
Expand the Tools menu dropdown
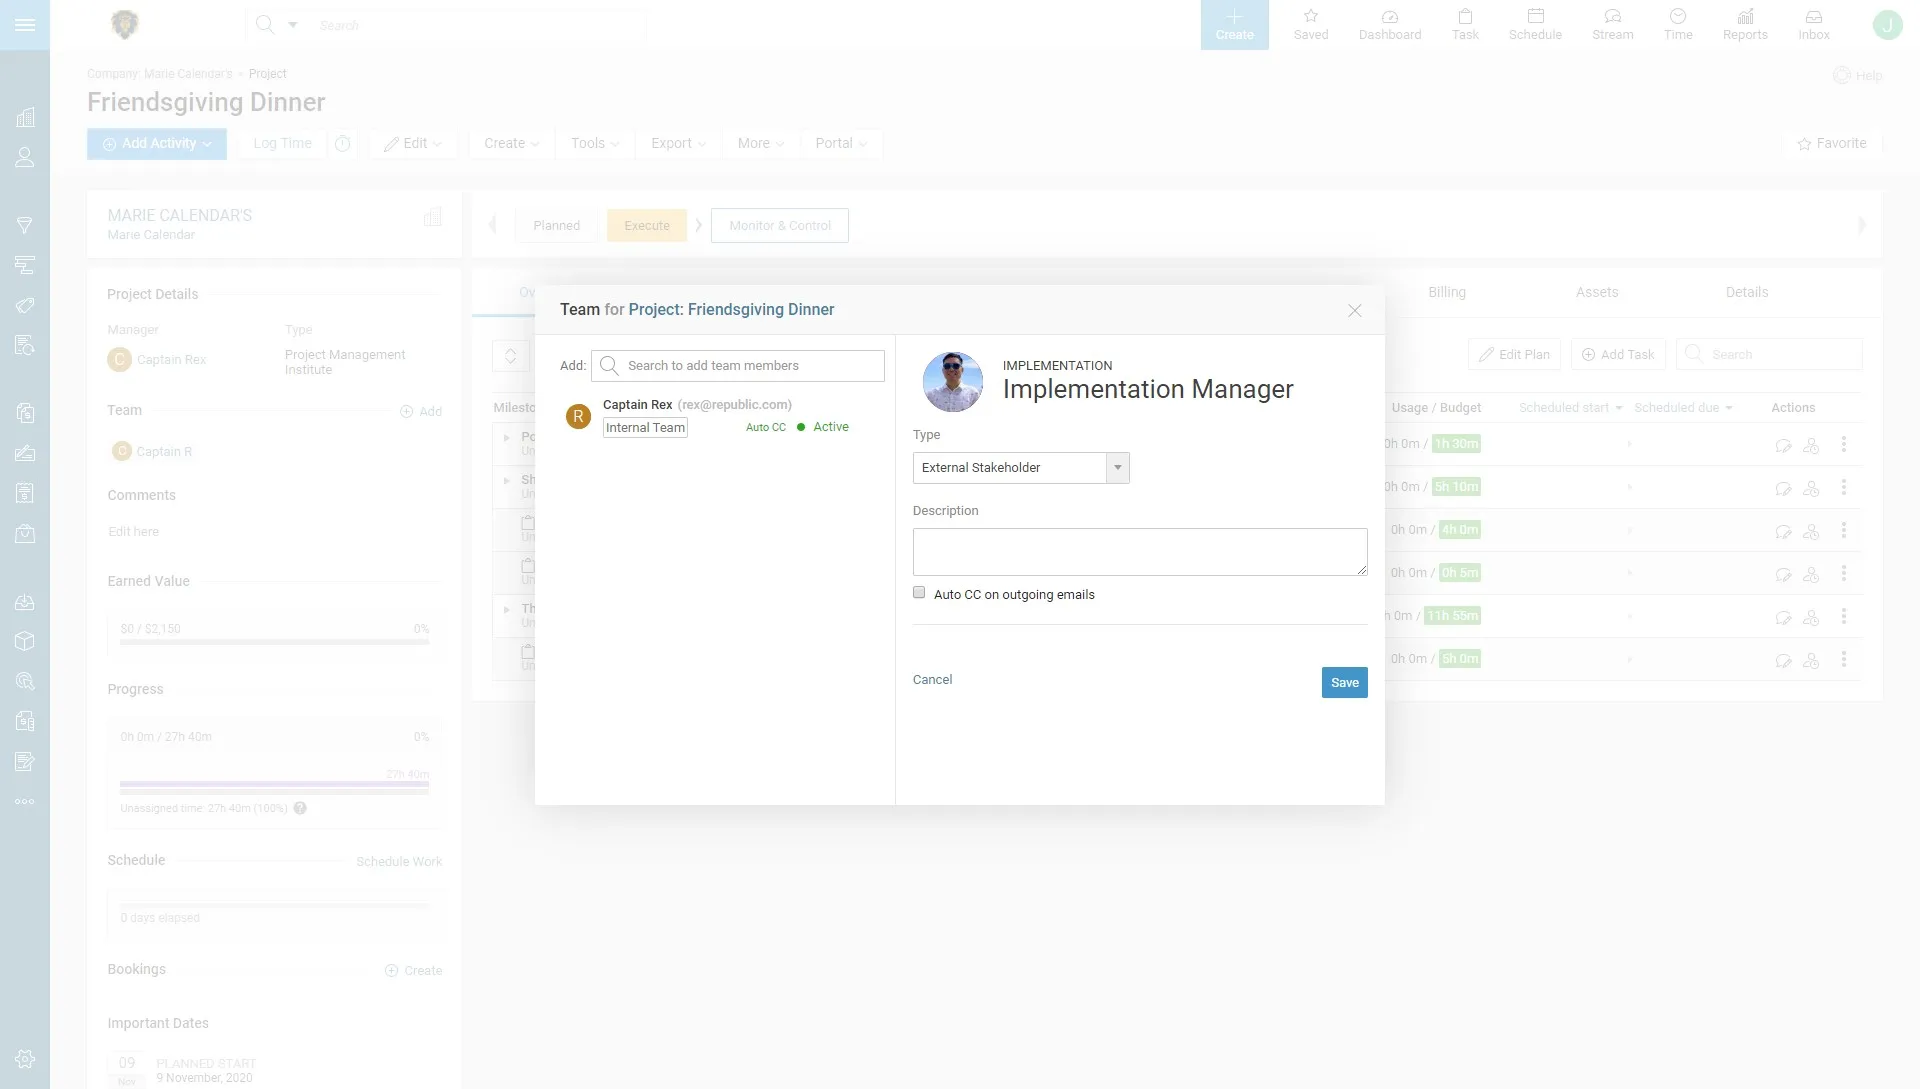click(595, 144)
